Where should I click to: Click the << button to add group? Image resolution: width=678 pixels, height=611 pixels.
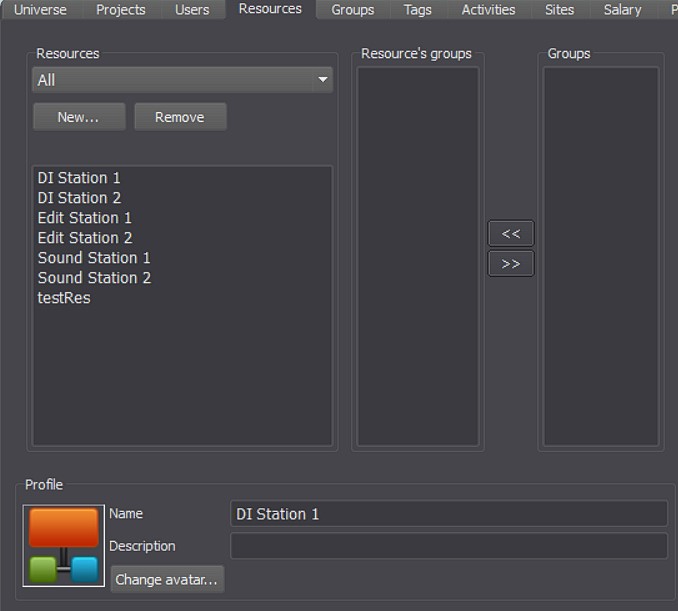pyautogui.click(x=511, y=234)
